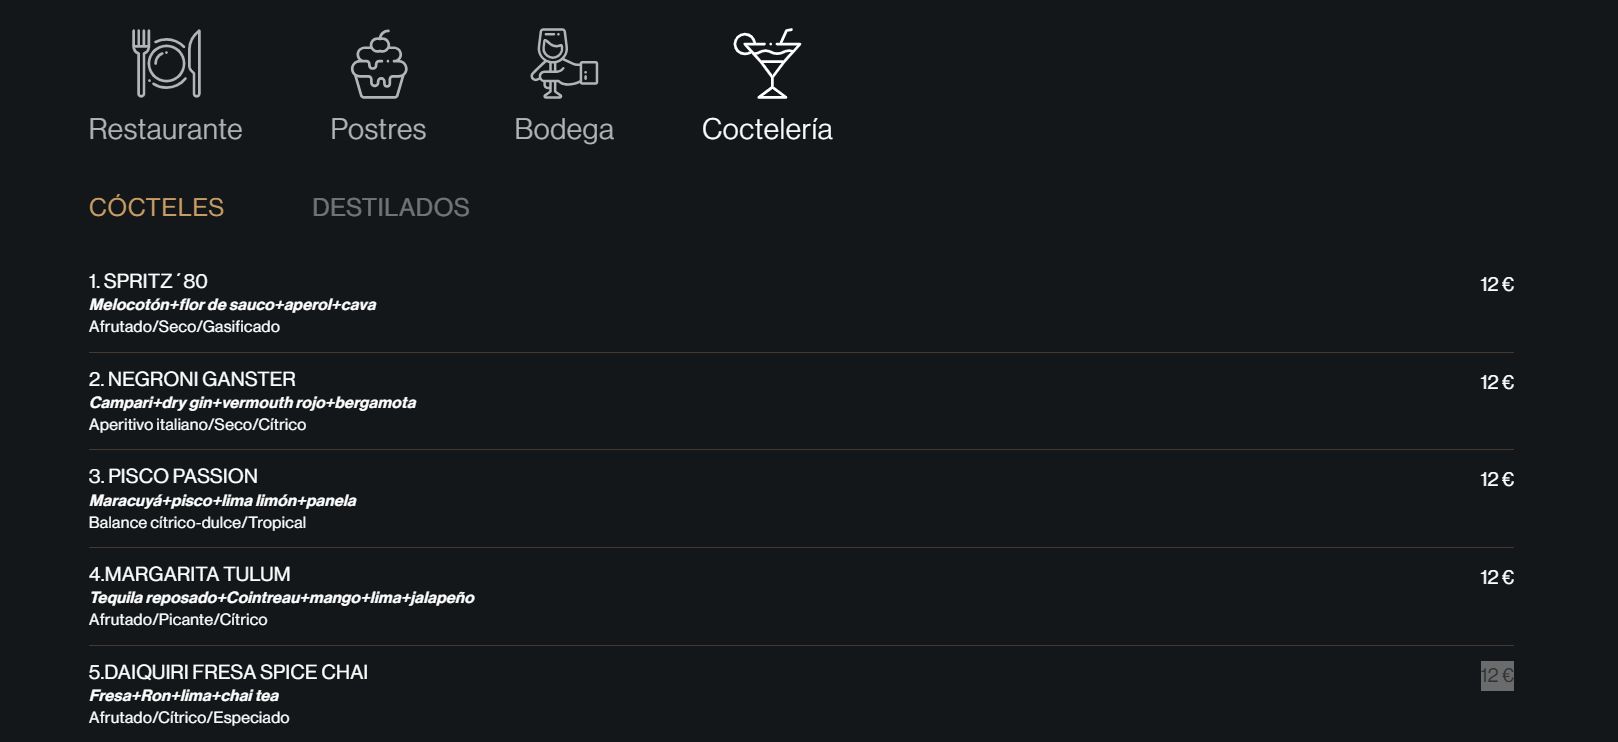Select the Spritz '80 cocktail title
The image size is (1618, 742).
[148, 281]
